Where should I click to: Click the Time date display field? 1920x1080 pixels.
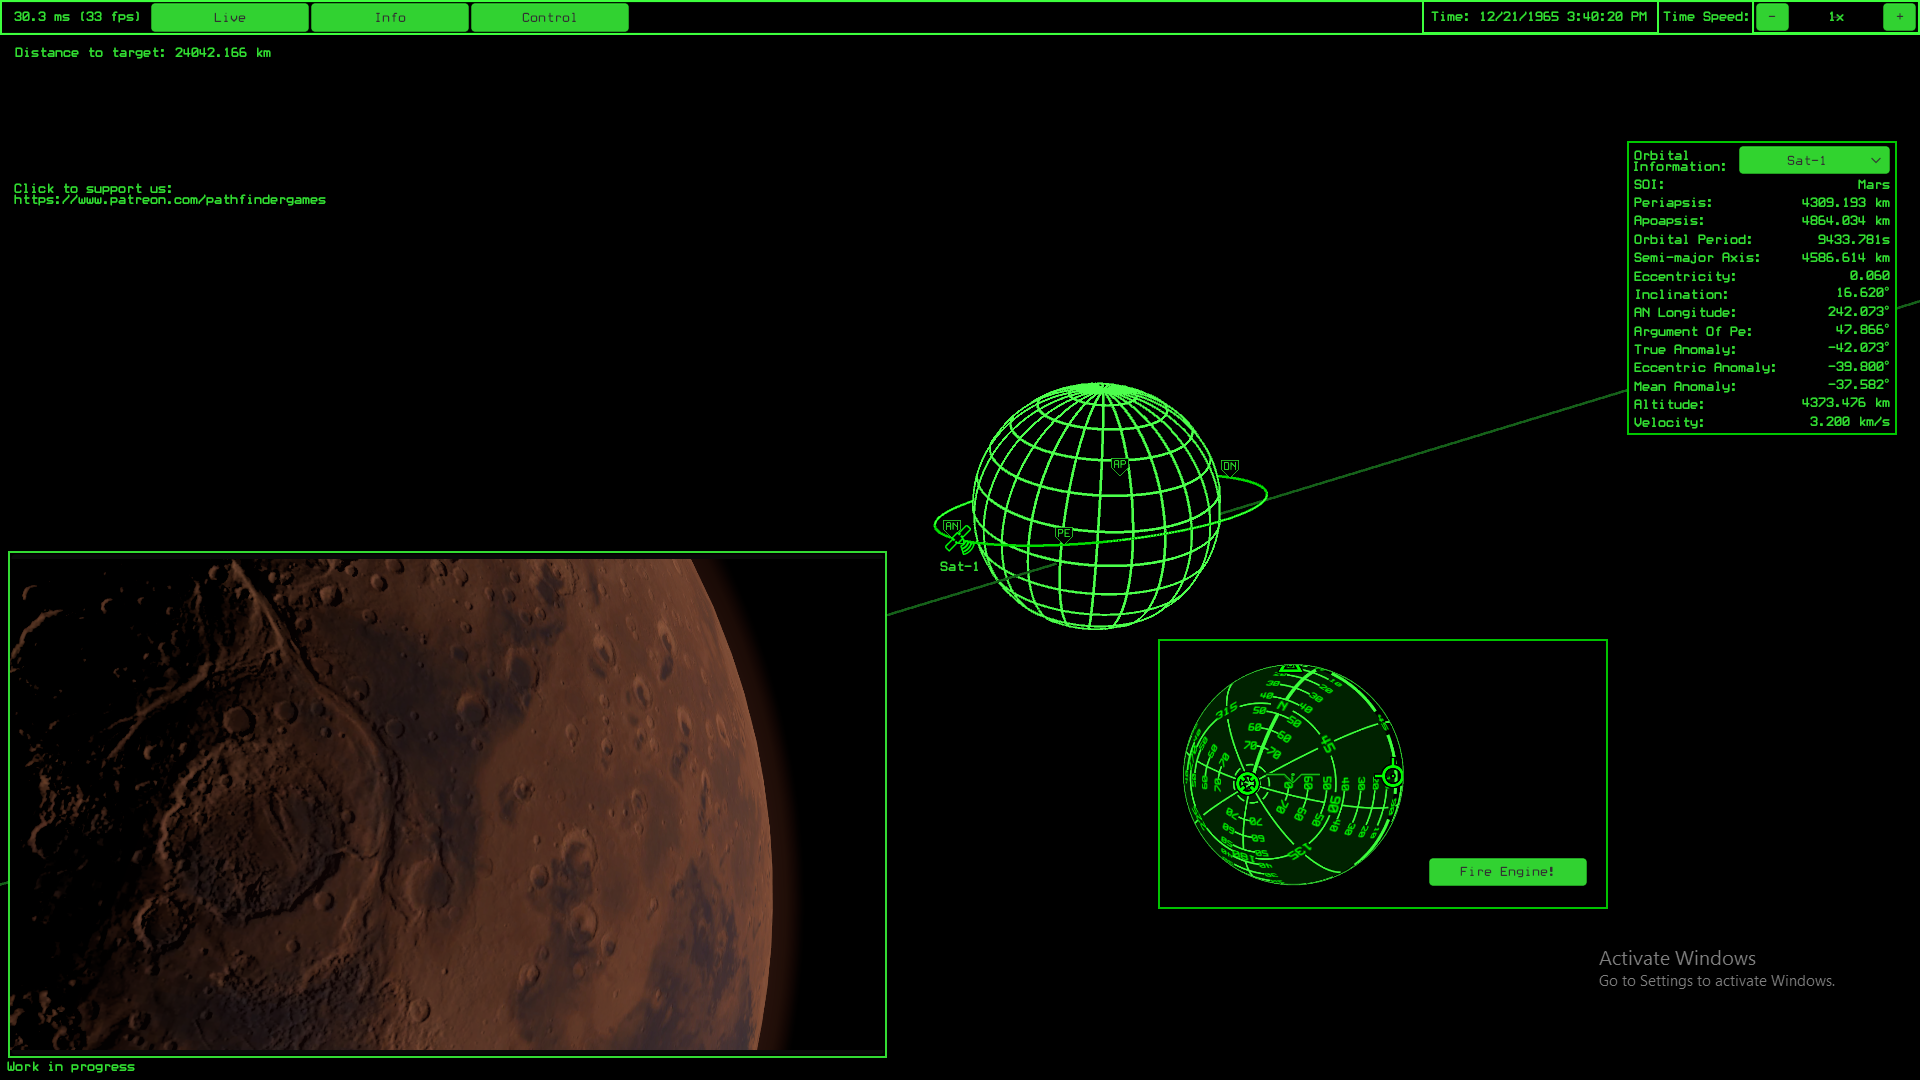click(x=1539, y=17)
